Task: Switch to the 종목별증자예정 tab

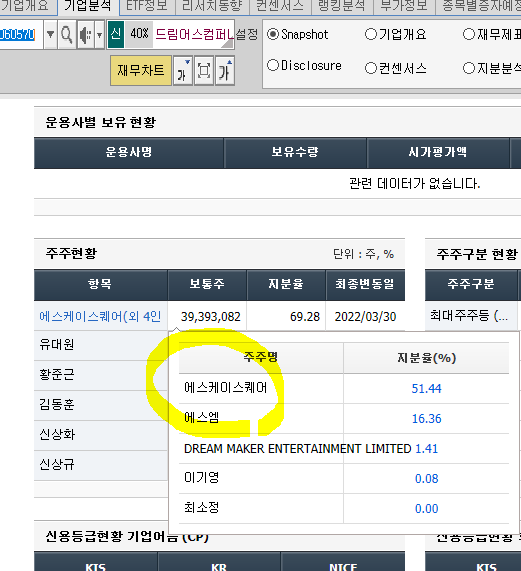Action: (x=478, y=6)
